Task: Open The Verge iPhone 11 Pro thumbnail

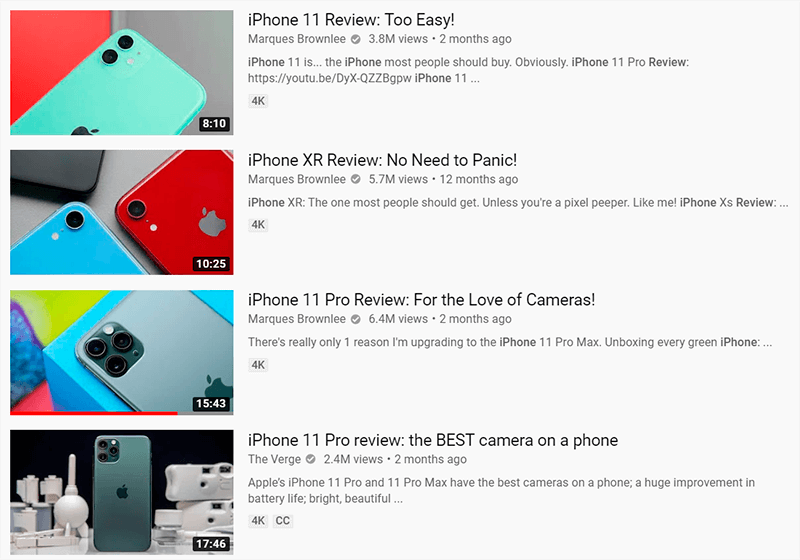Action: (x=121, y=492)
